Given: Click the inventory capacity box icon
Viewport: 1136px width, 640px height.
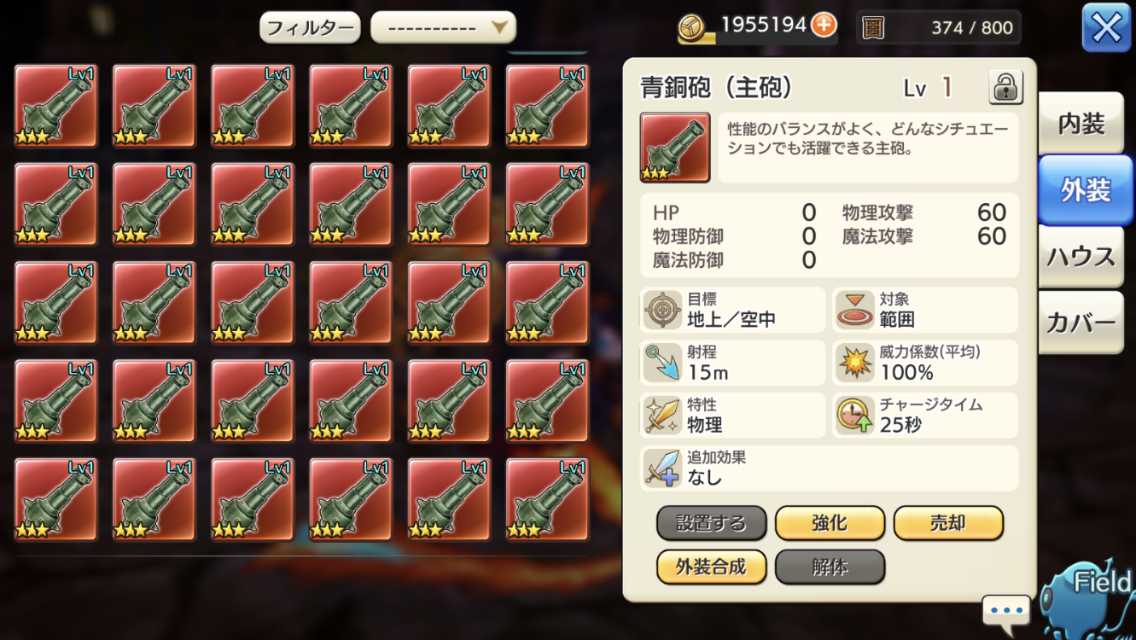Looking at the screenshot, I should pyautogui.click(x=873, y=28).
